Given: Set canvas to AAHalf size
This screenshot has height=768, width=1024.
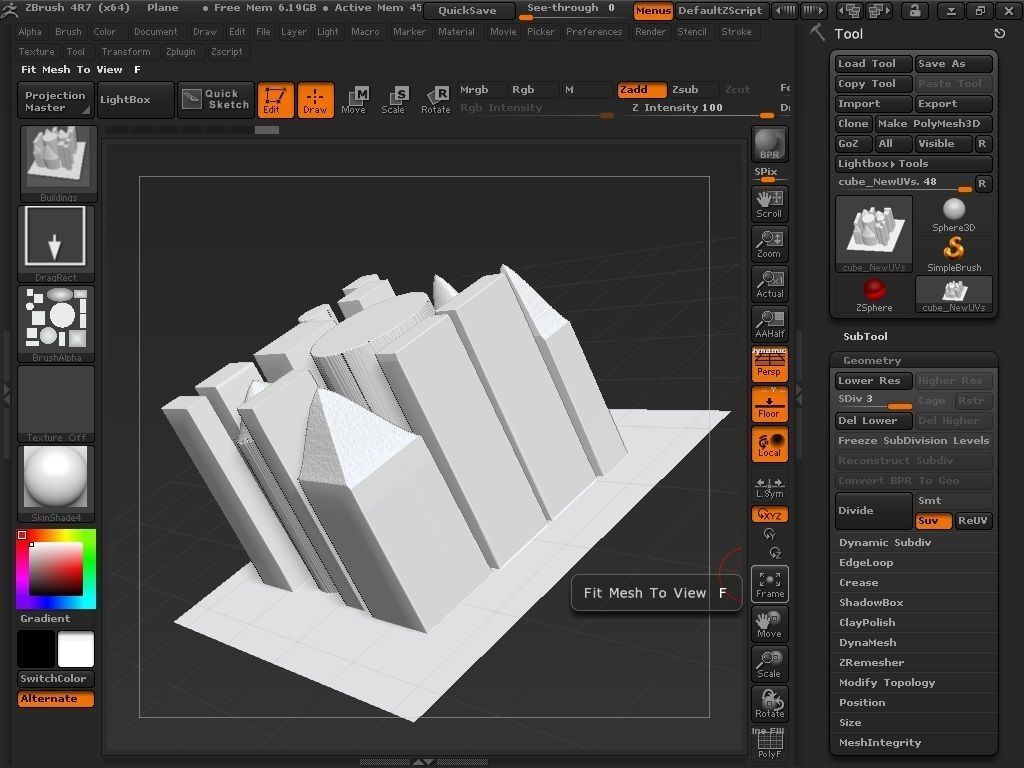Looking at the screenshot, I should (769, 324).
